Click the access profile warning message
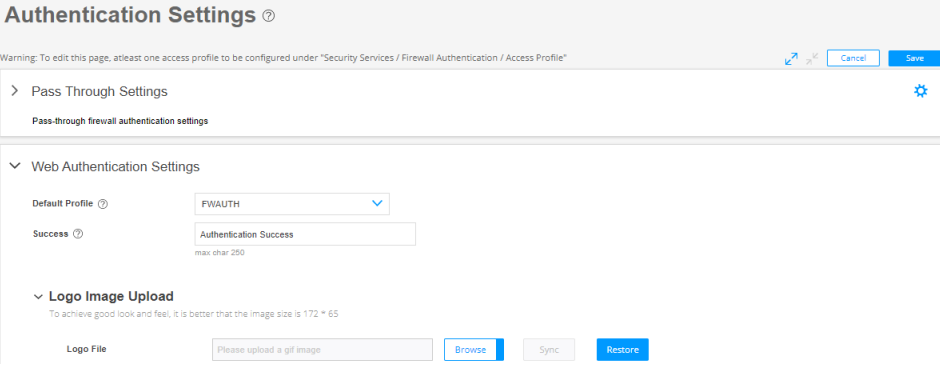This screenshot has width=940, height=366. click(x=284, y=58)
